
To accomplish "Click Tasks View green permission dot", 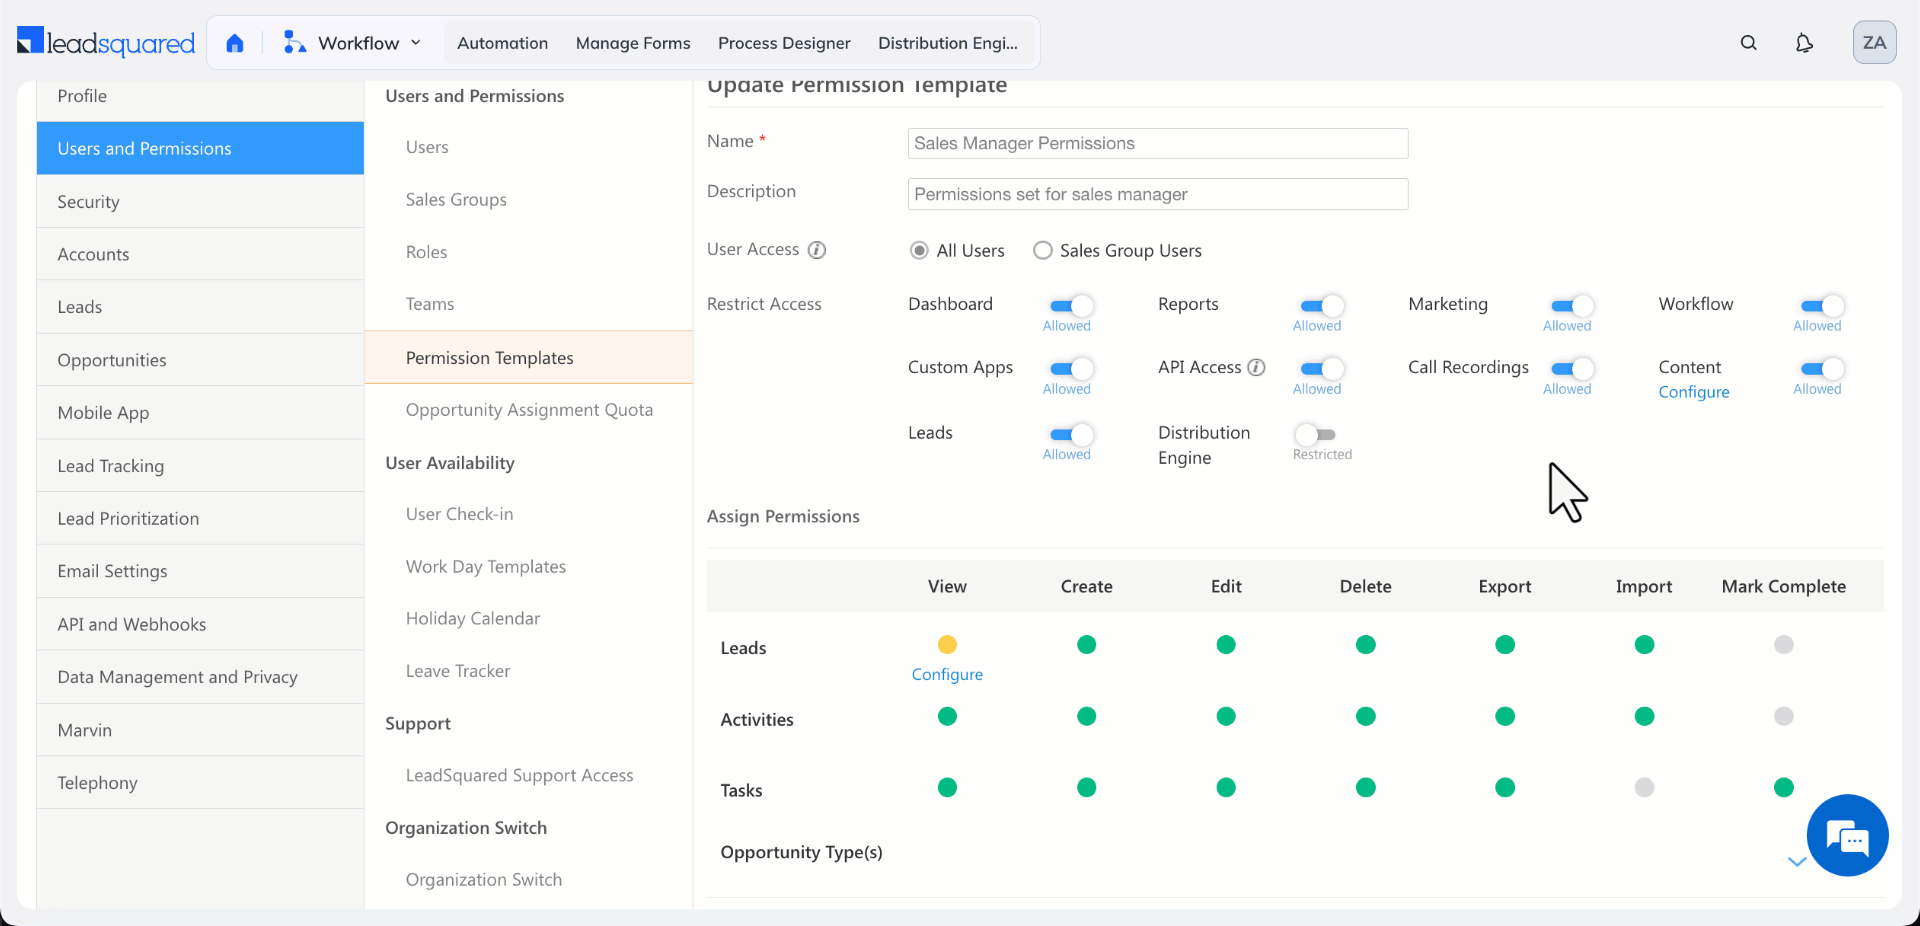I will tap(947, 788).
